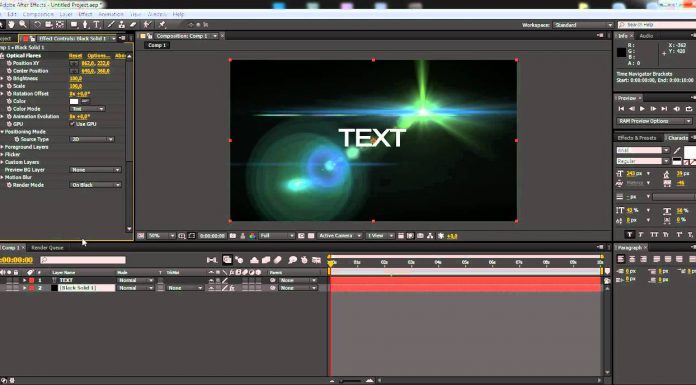This screenshot has width=696, height=385.
Task: Open the Workspace Standard dropdown
Action: pos(583,25)
